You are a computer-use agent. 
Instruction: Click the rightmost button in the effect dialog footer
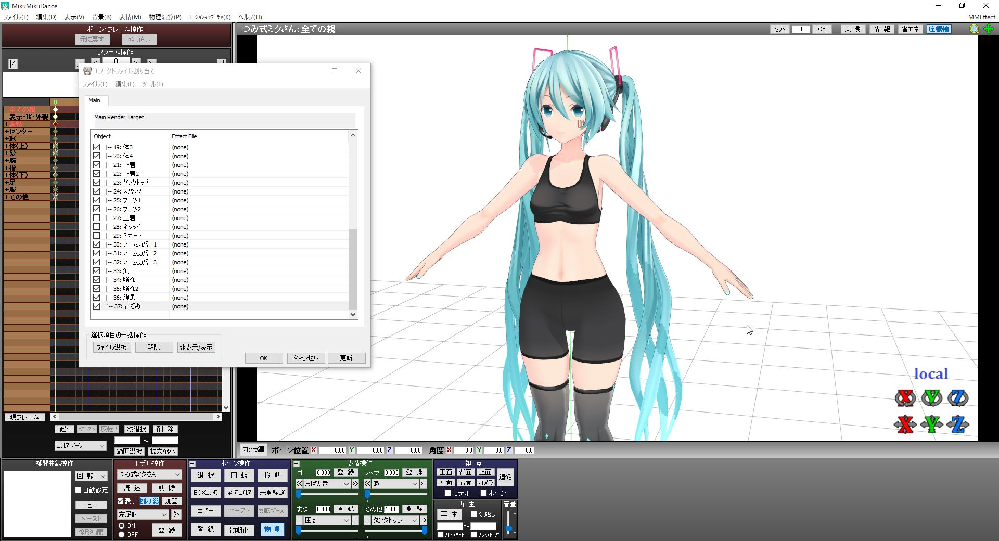345,357
